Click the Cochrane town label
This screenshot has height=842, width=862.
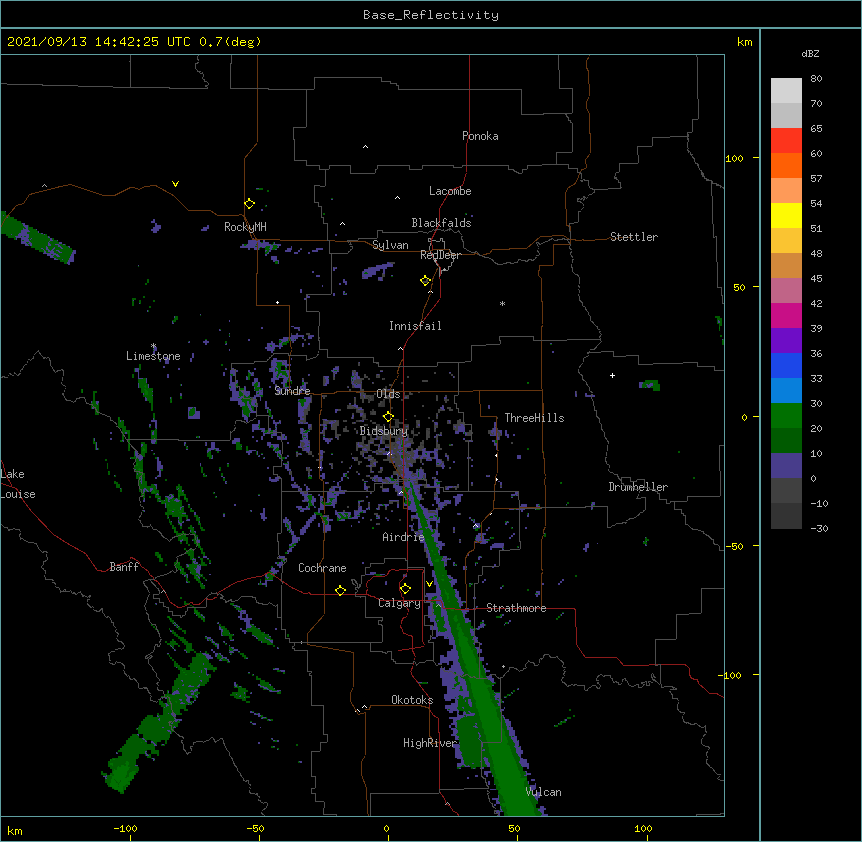tap(322, 568)
